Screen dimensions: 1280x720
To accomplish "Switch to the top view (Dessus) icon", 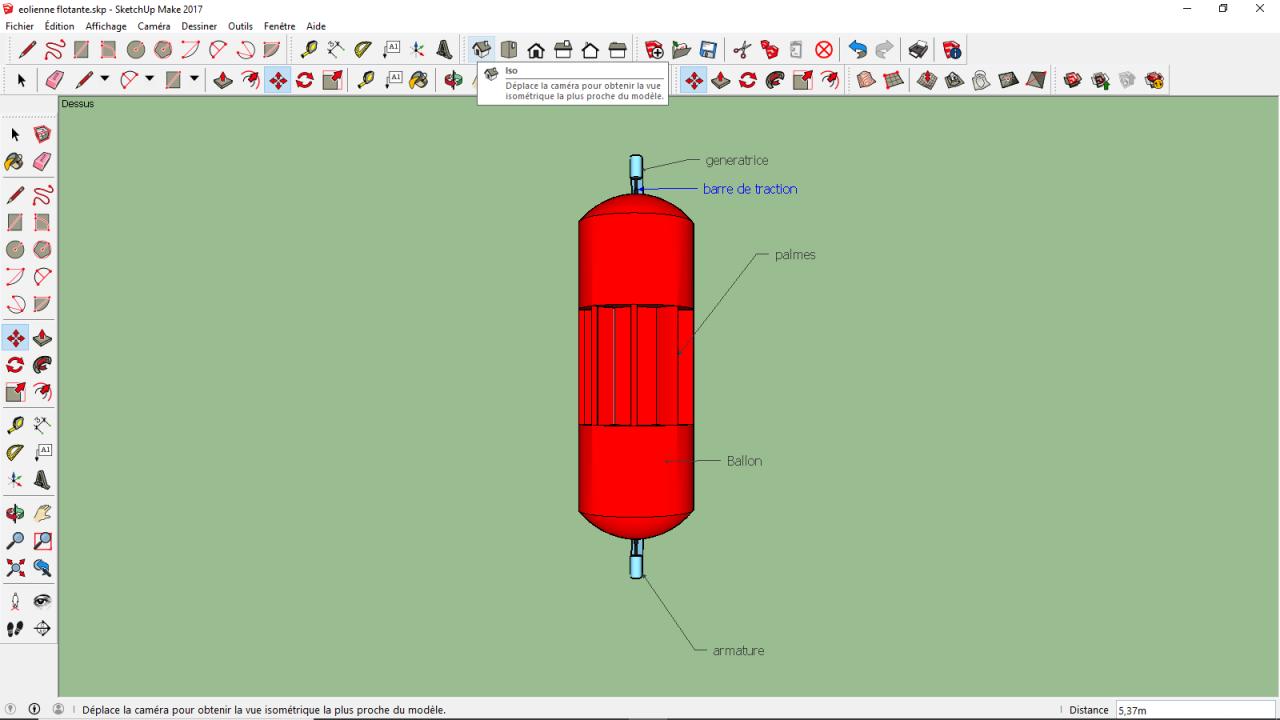I will tap(509, 50).
